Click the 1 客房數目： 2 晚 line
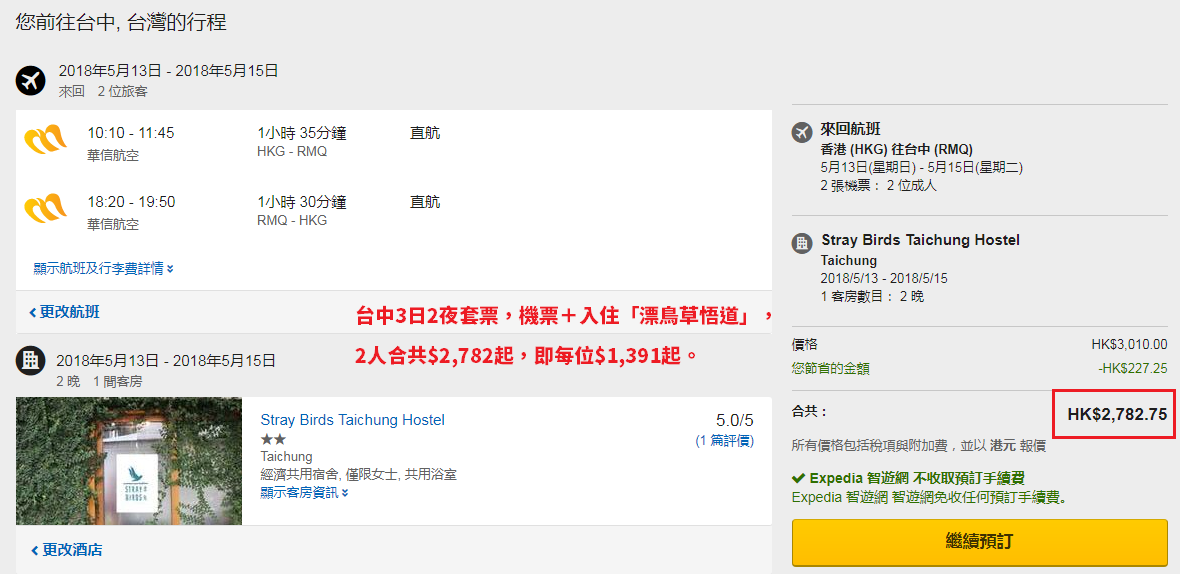1180x574 pixels. 872,296
